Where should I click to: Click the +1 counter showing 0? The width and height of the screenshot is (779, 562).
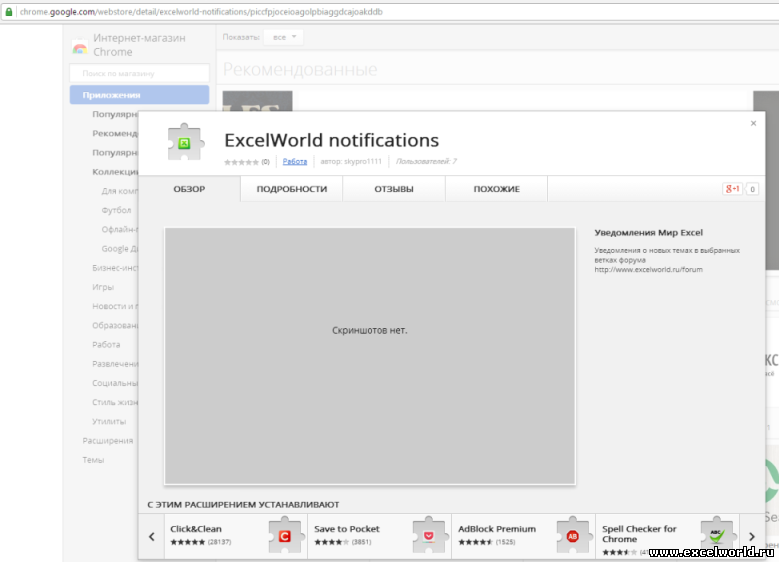pyautogui.click(x=752, y=189)
